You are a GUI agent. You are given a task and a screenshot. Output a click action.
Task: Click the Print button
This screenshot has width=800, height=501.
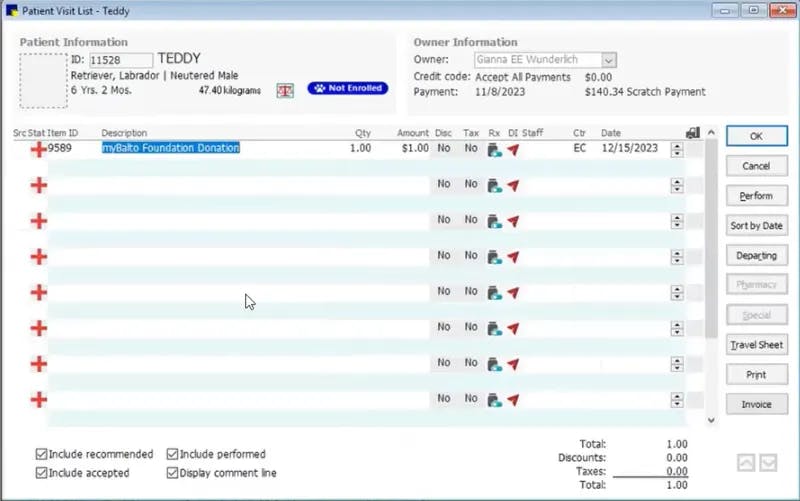coord(757,374)
